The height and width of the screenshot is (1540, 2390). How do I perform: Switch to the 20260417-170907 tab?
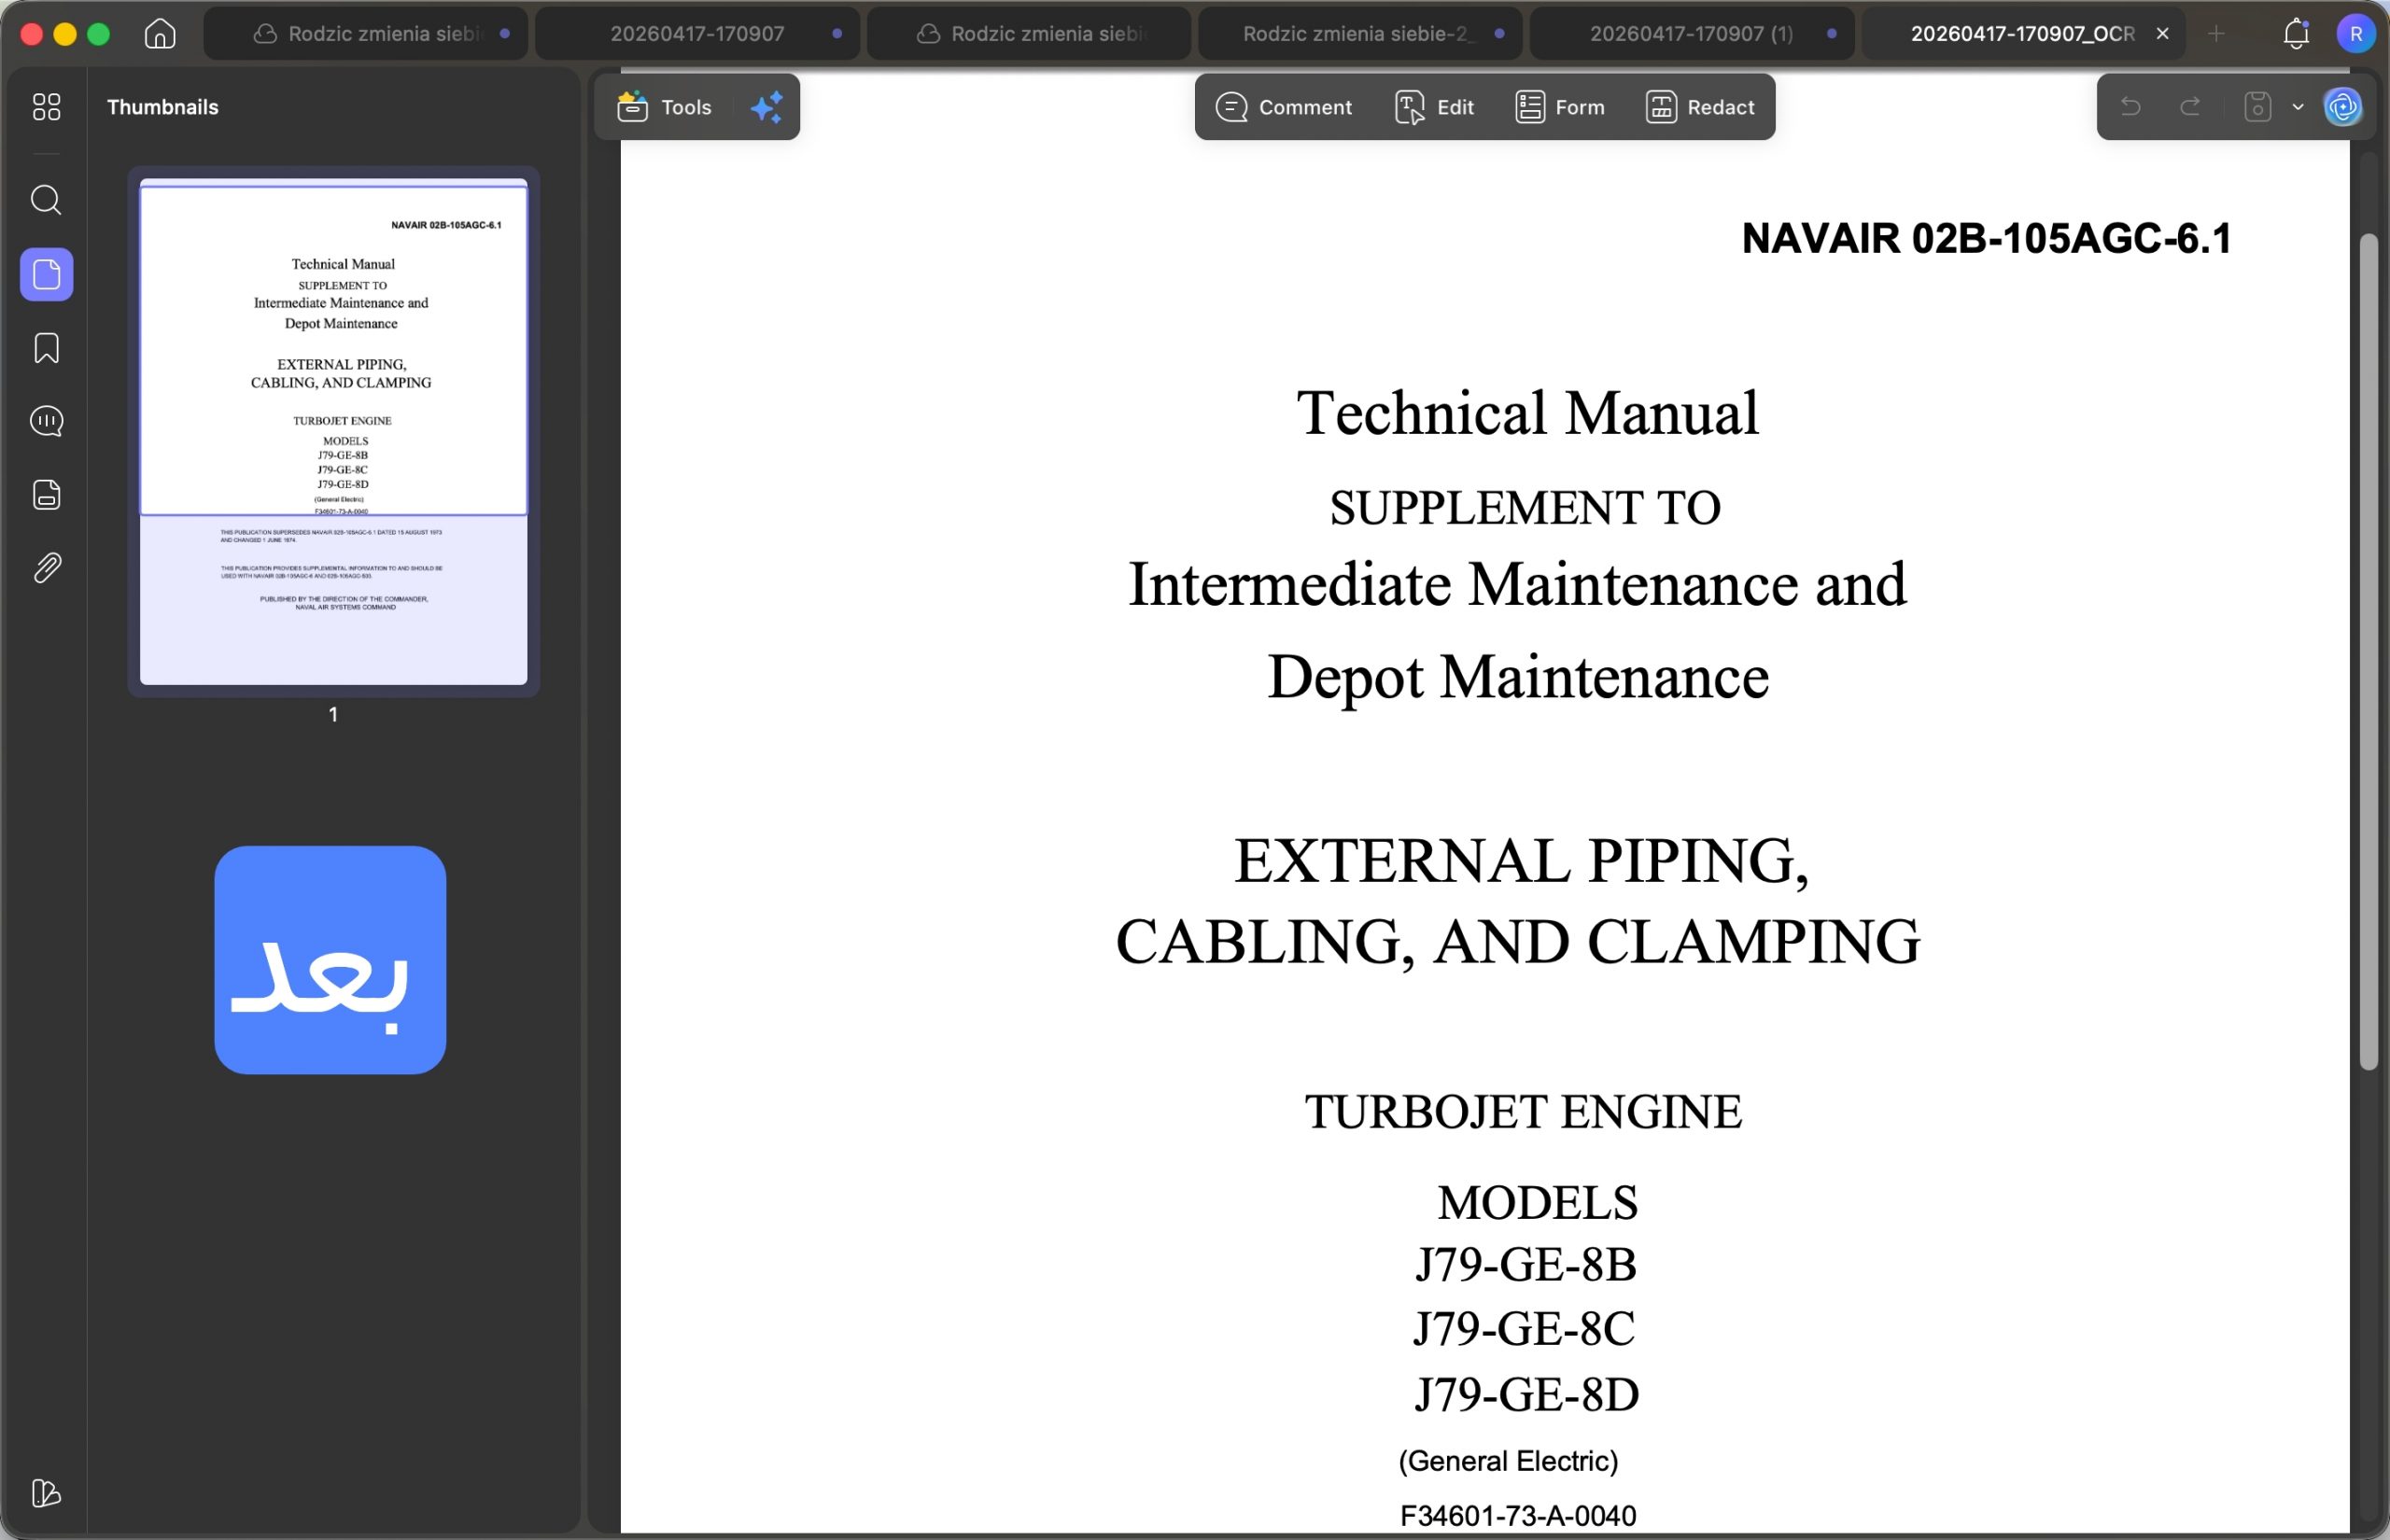(697, 34)
